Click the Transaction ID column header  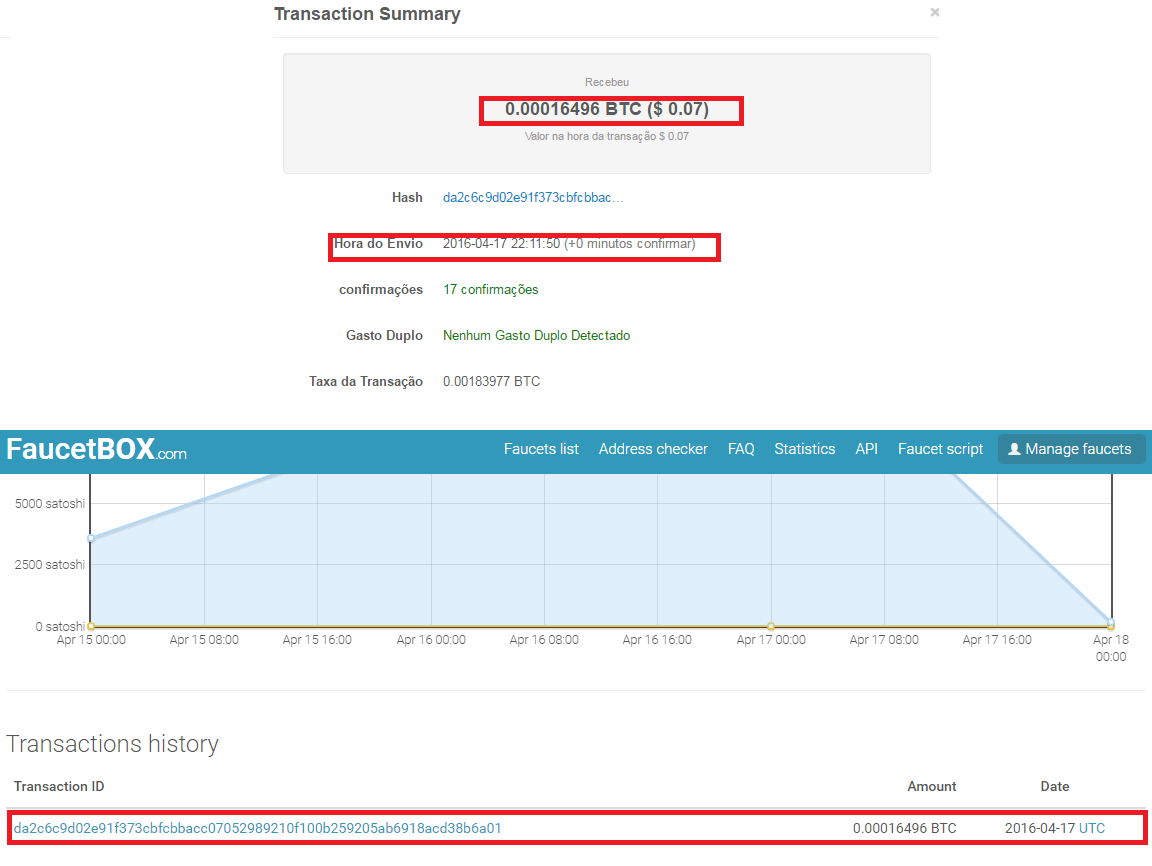(x=59, y=787)
